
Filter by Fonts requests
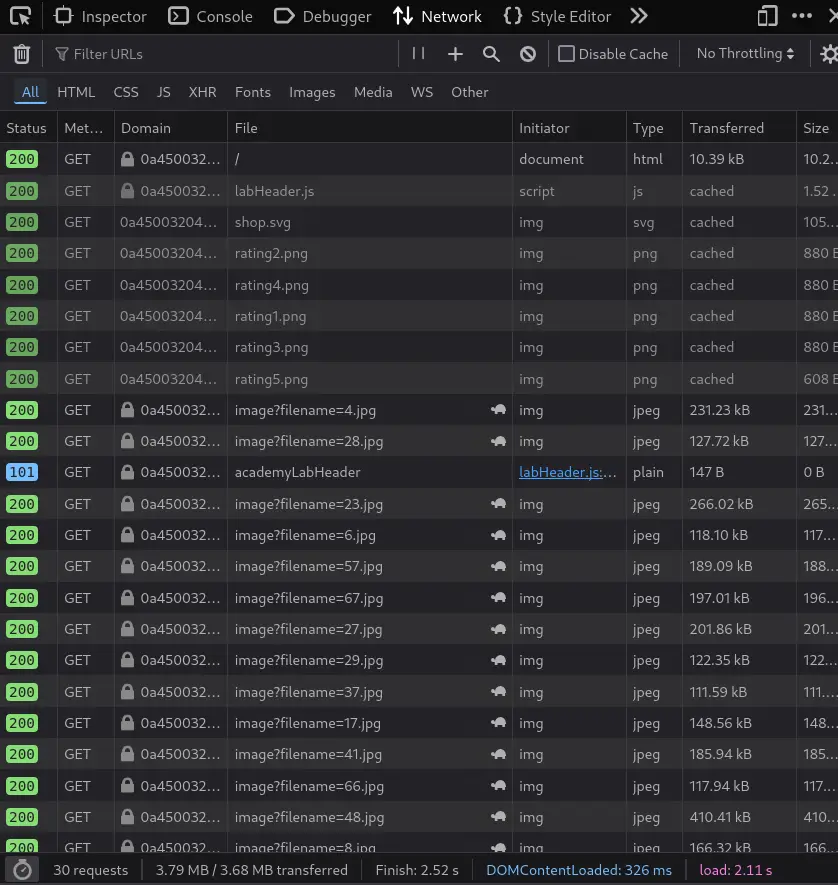tap(253, 92)
